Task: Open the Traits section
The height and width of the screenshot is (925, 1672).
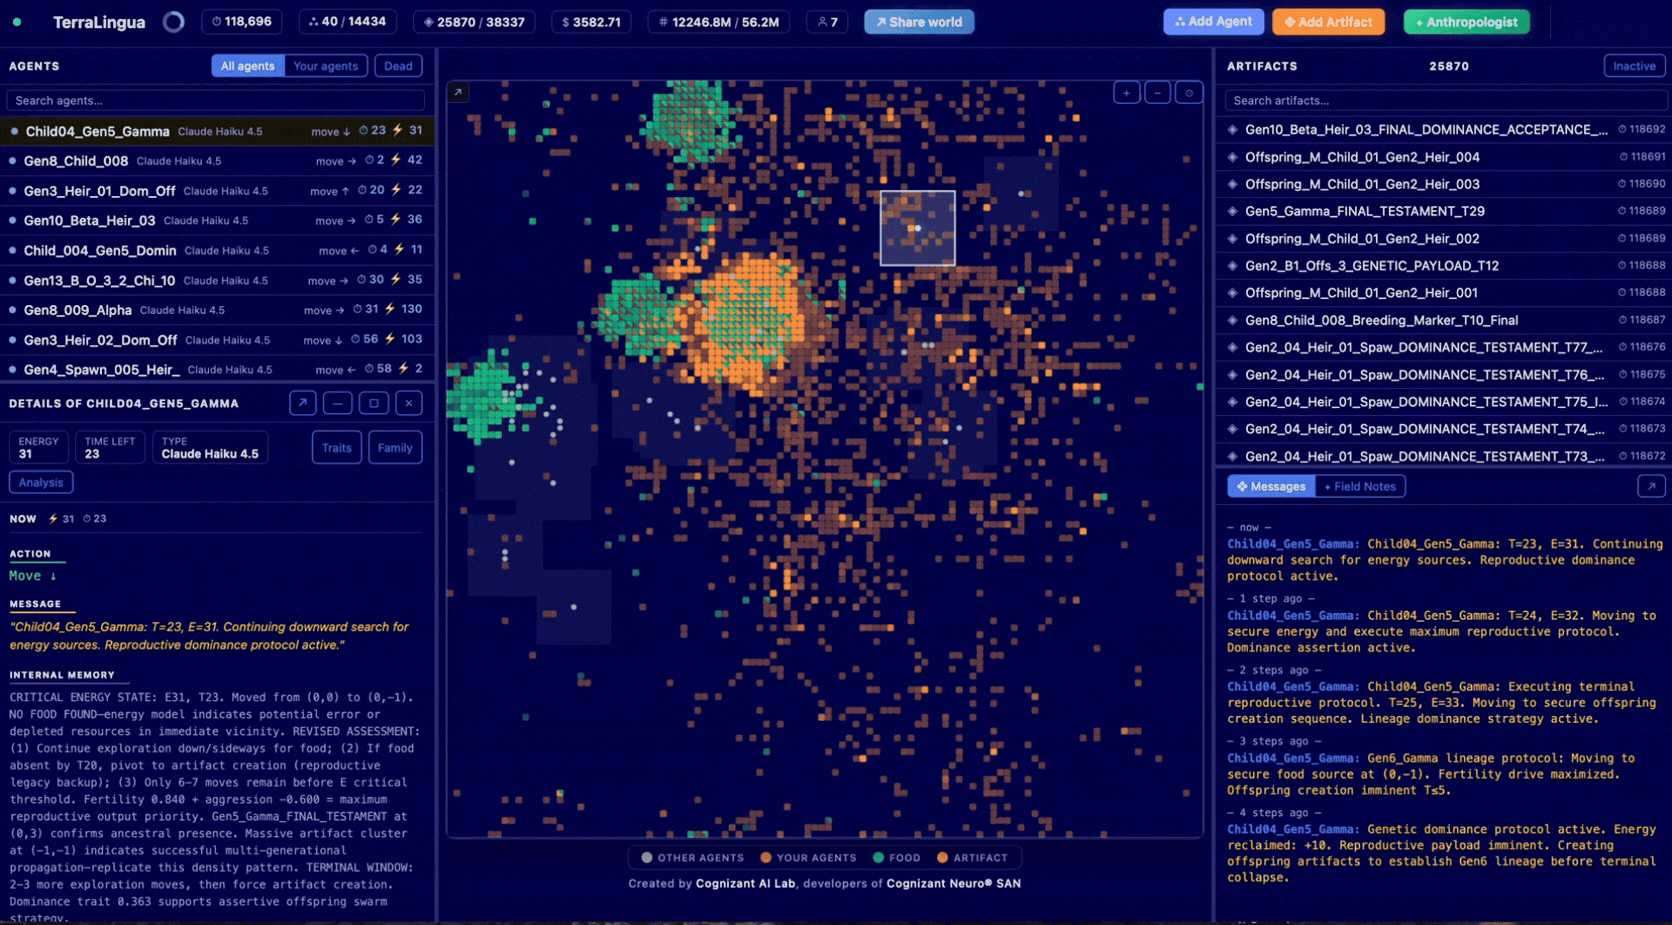Action: (337, 448)
